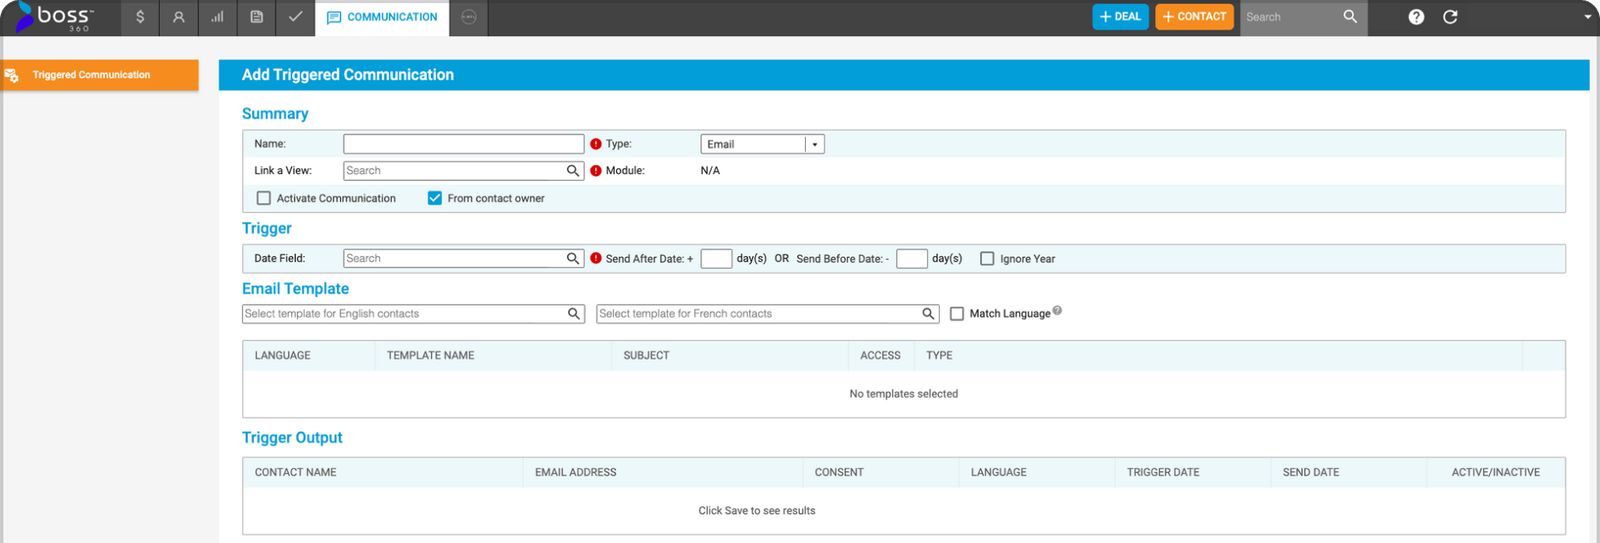
Task: Uncheck From contact owner checkbox
Action: pyautogui.click(x=435, y=198)
